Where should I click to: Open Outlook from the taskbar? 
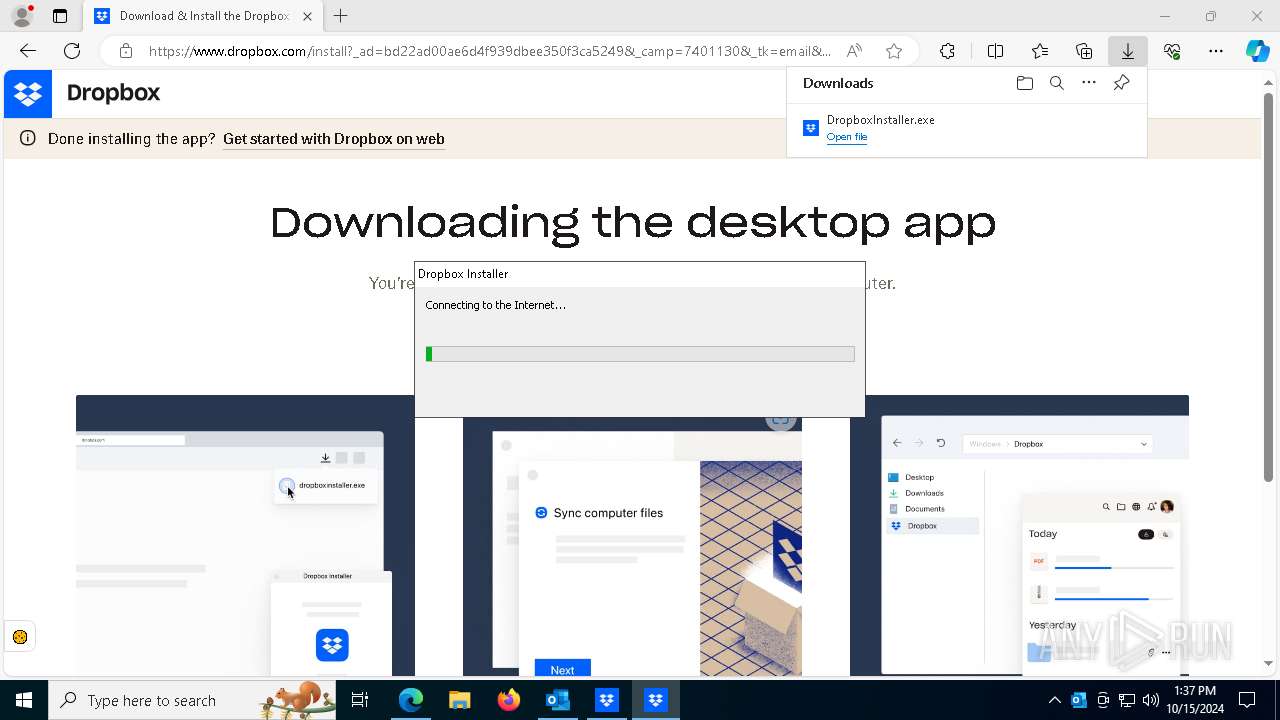(x=558, y=700)
